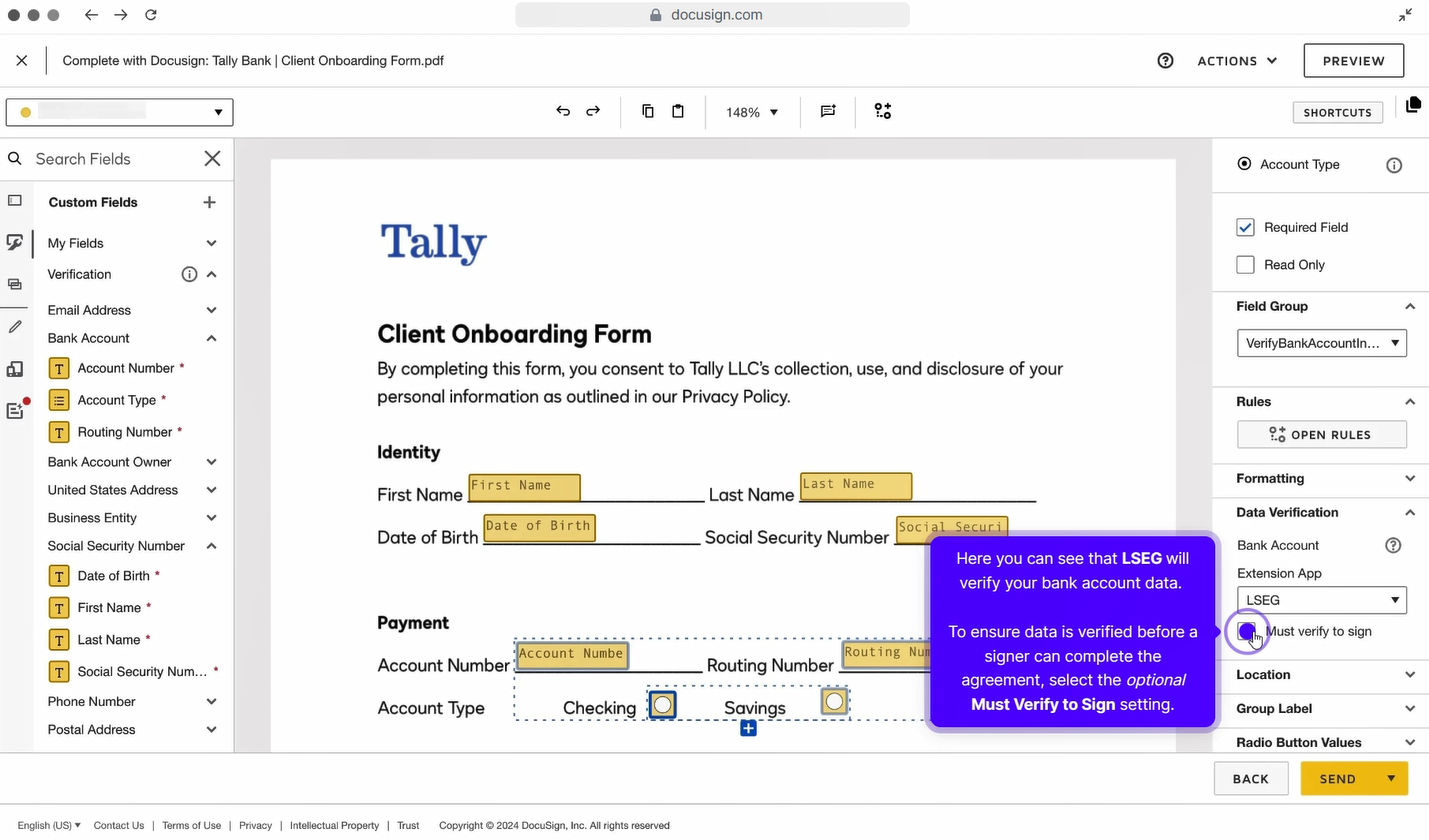
Task: Open the LSEG Extension App dropdown
Action: coord(1321,600)
